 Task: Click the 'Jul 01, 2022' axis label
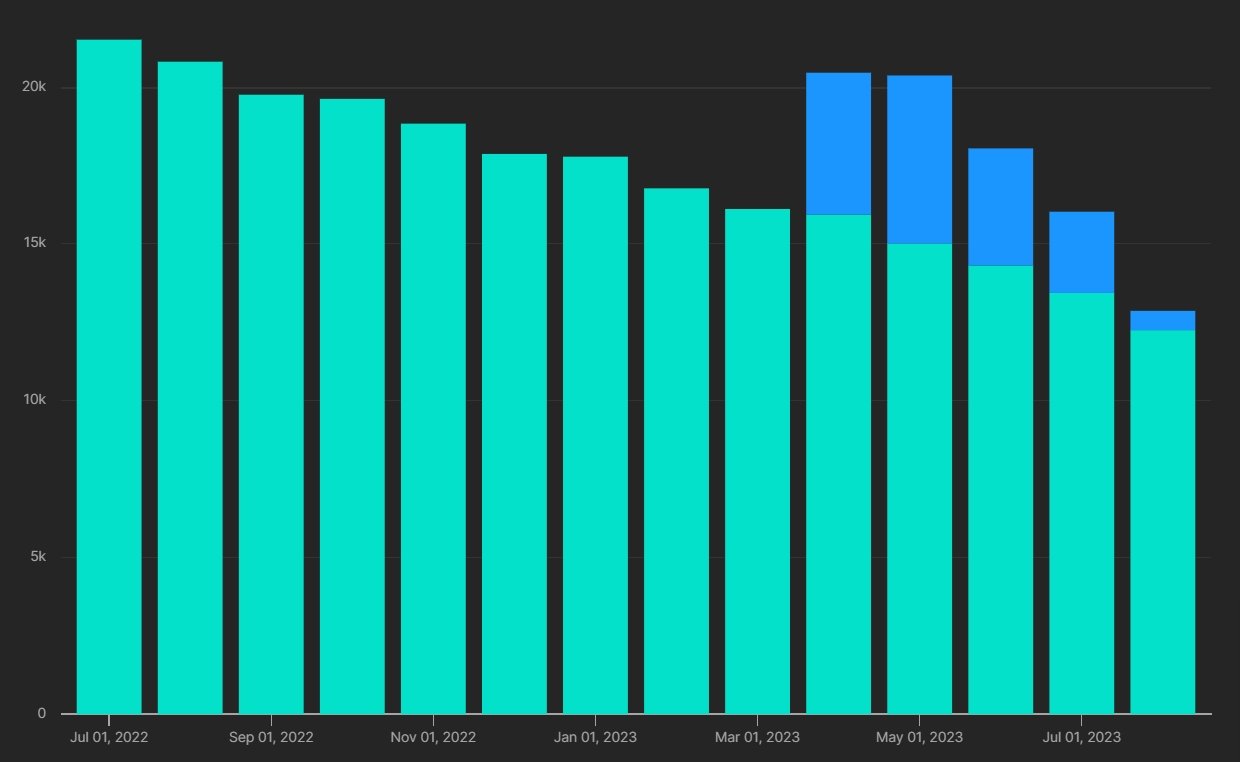[x=109, y=738]
